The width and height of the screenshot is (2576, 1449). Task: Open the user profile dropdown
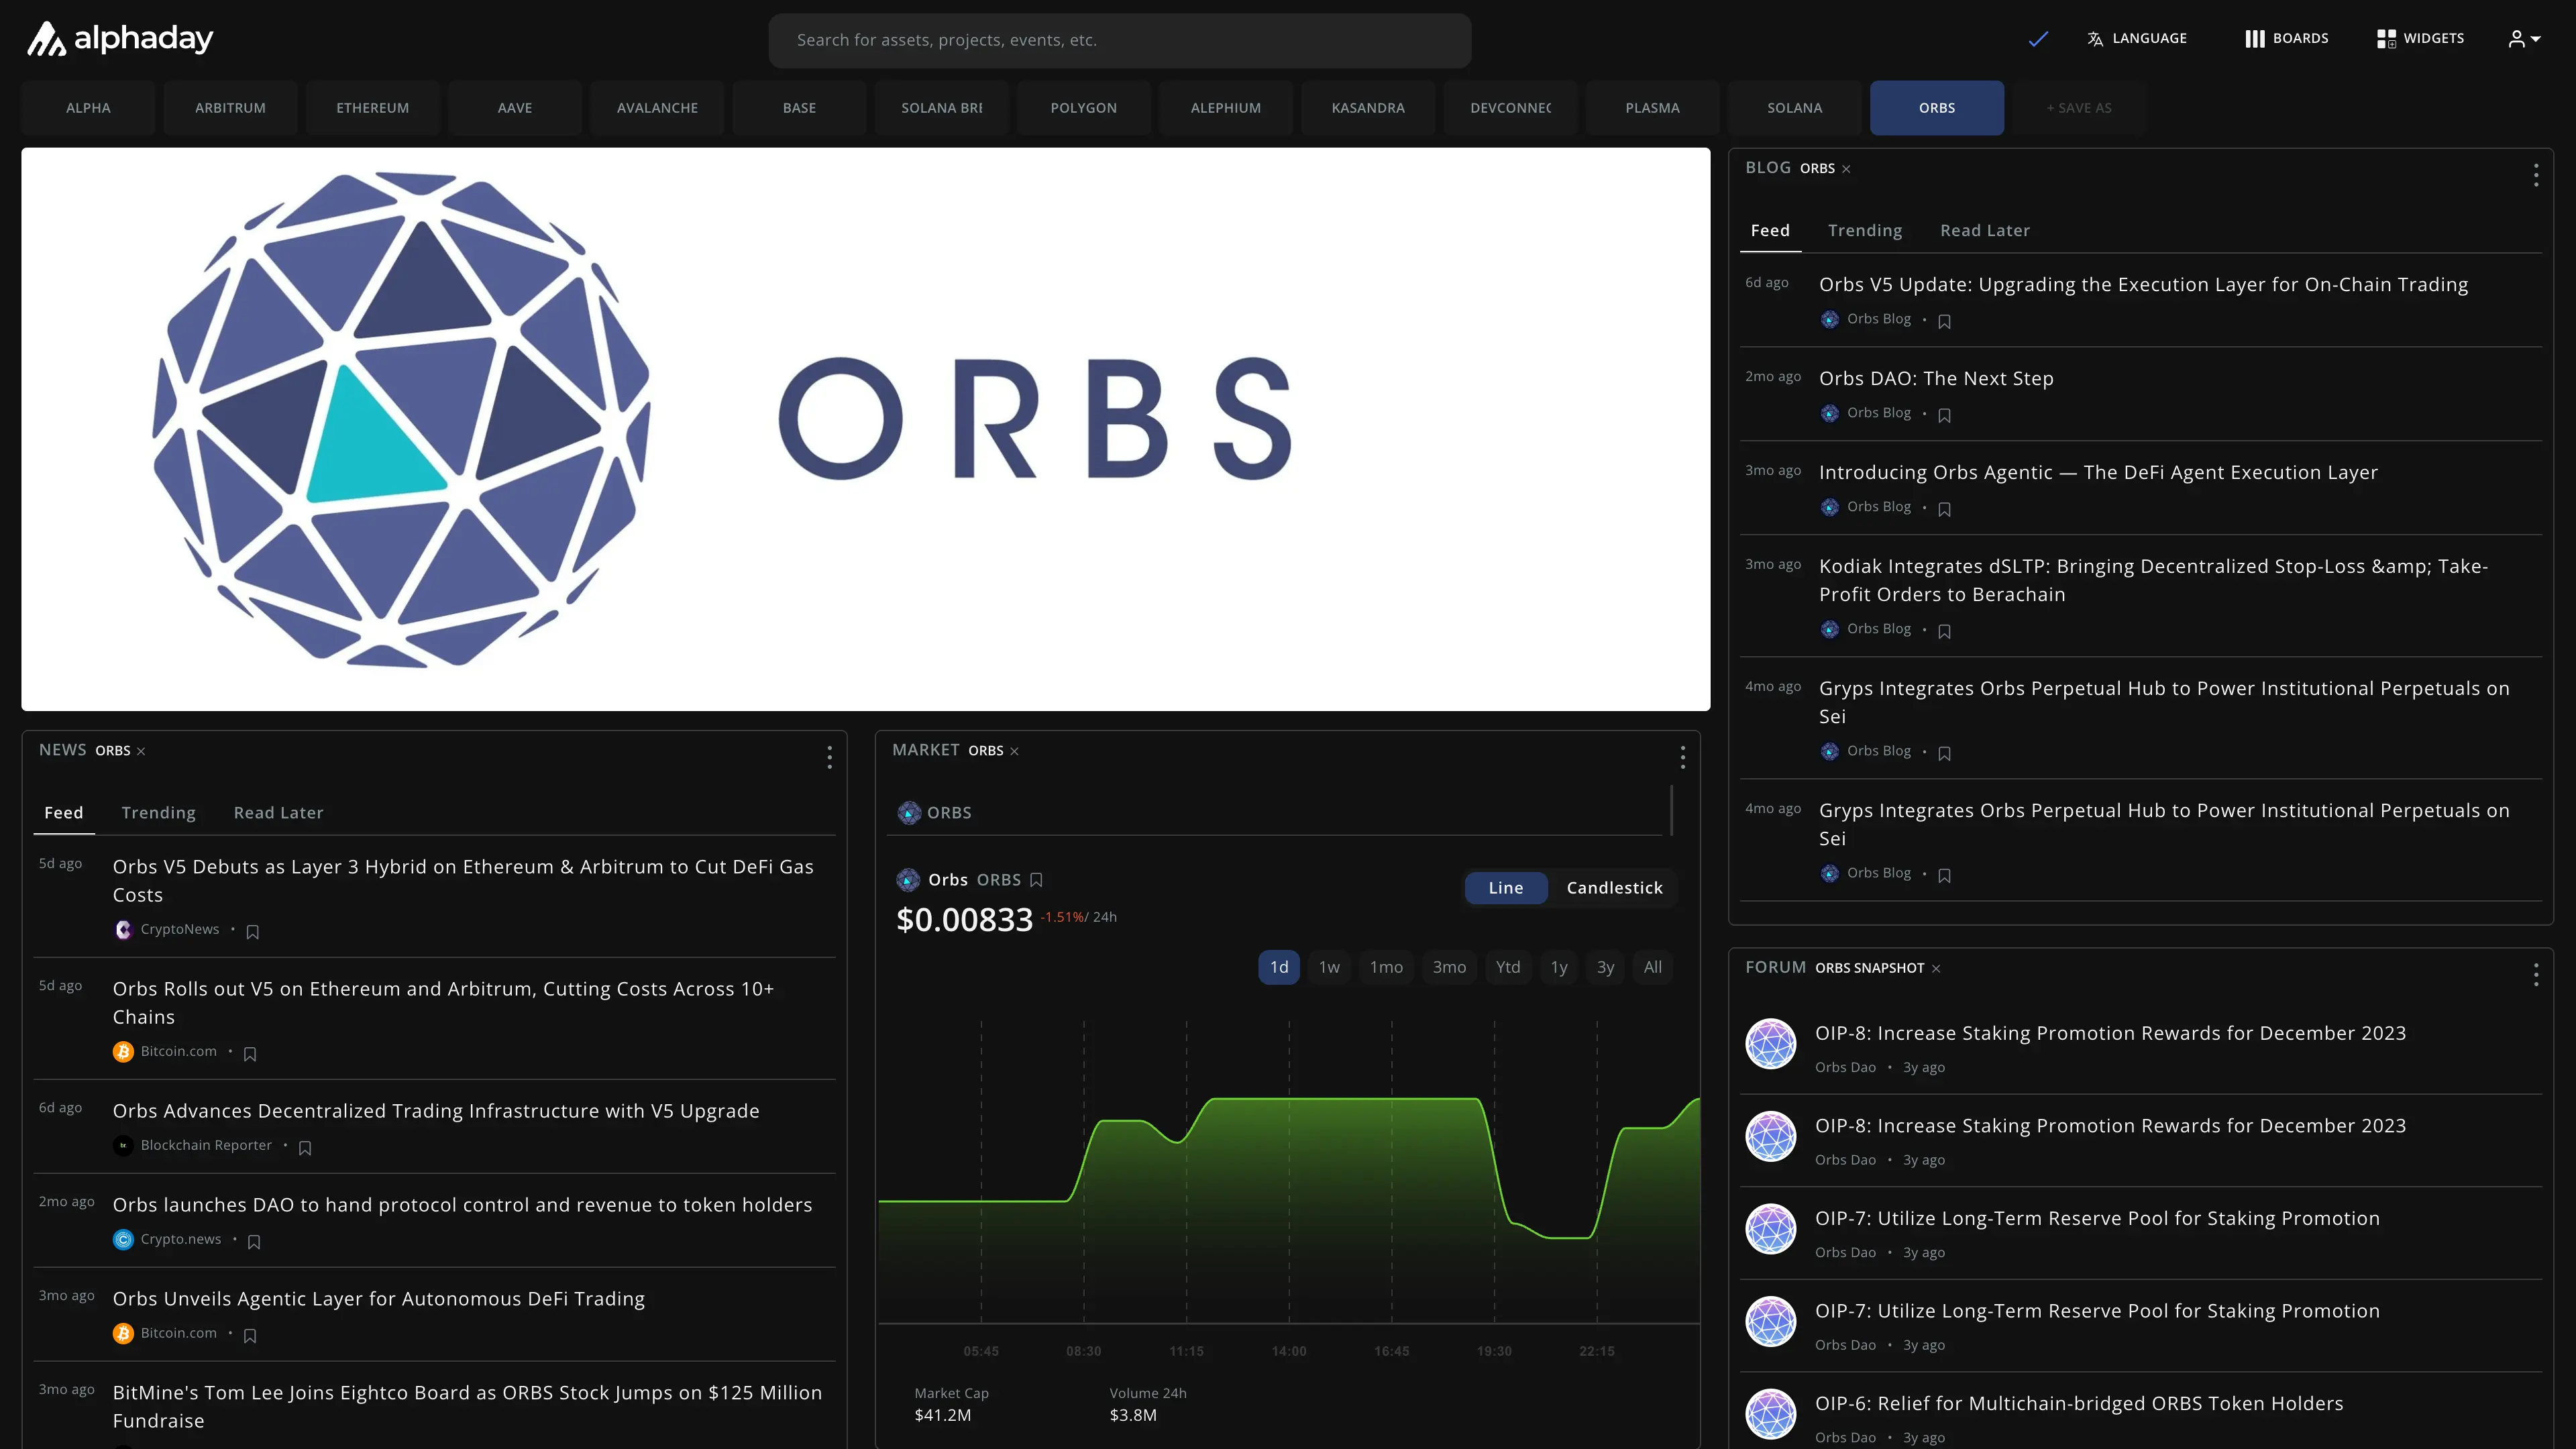point(2524,39)
